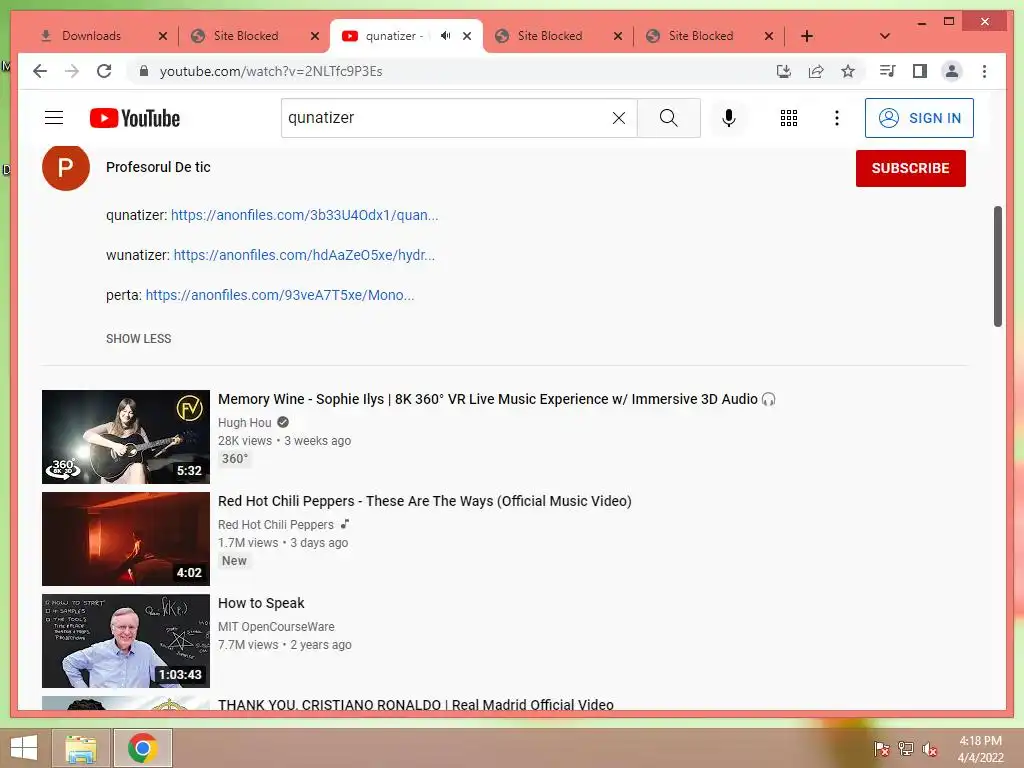1024x768 pixels.
Task: Click the address bar URL
Action: [x=271, y=71]
